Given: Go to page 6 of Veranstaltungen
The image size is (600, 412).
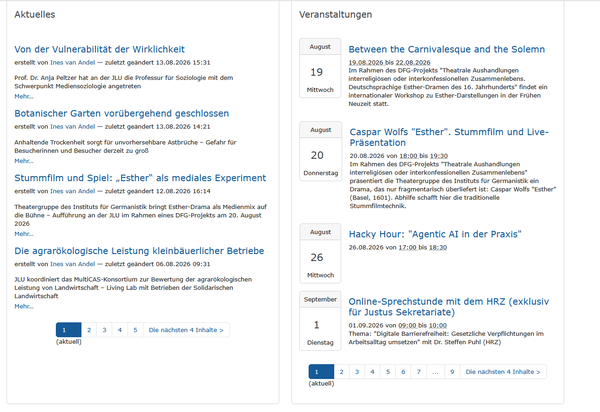Looking at the screenshot, I should [403, 371].
